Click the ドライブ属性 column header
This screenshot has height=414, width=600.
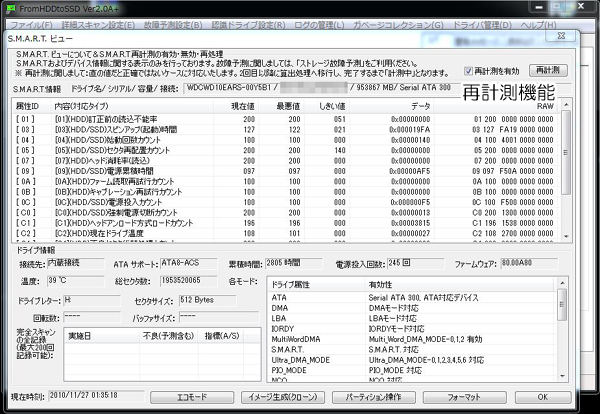pyautogui.click(x=316, y=285)
